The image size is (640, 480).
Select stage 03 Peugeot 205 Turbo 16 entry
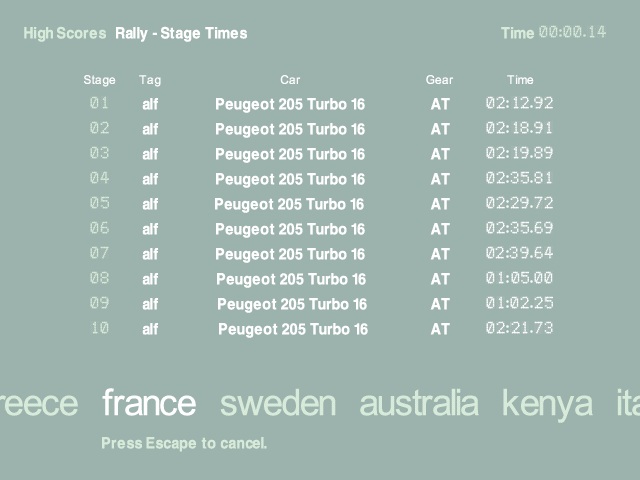click(x=290, y=154)
